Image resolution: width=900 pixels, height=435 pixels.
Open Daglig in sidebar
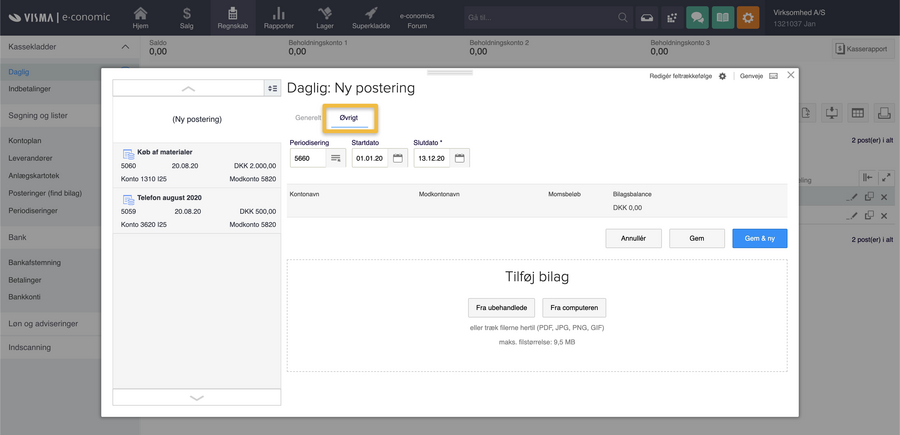19,72
